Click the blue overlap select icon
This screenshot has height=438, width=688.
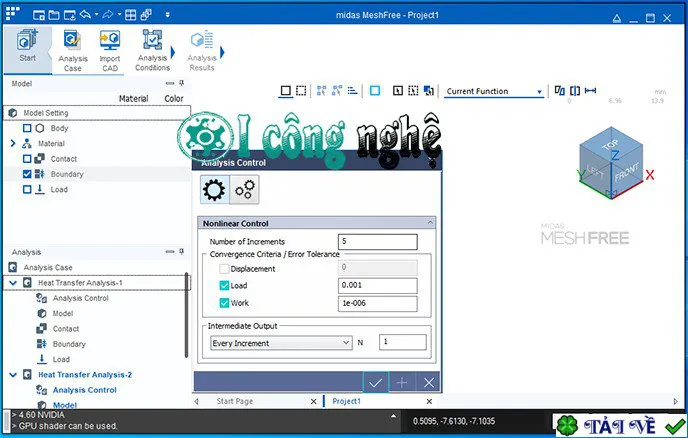429,90
